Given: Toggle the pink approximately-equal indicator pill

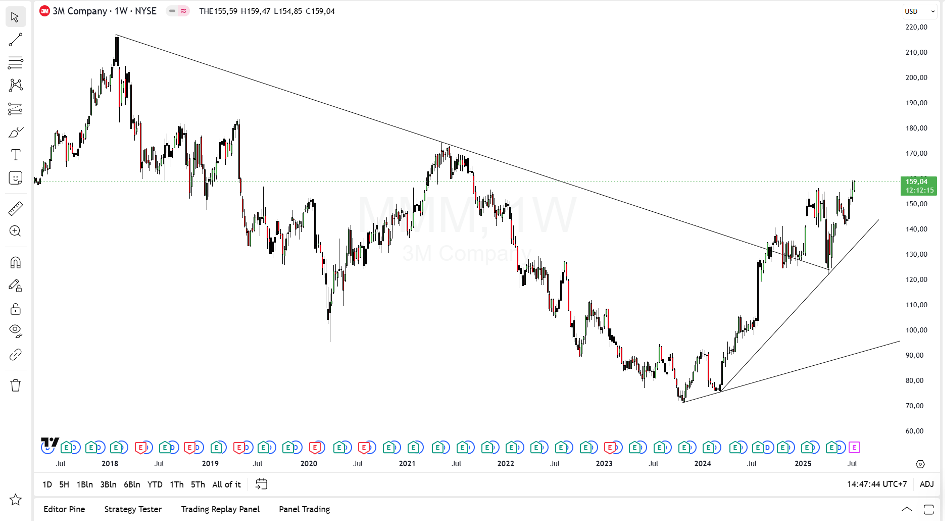Looking at the screenshot, I should [183, 11].
